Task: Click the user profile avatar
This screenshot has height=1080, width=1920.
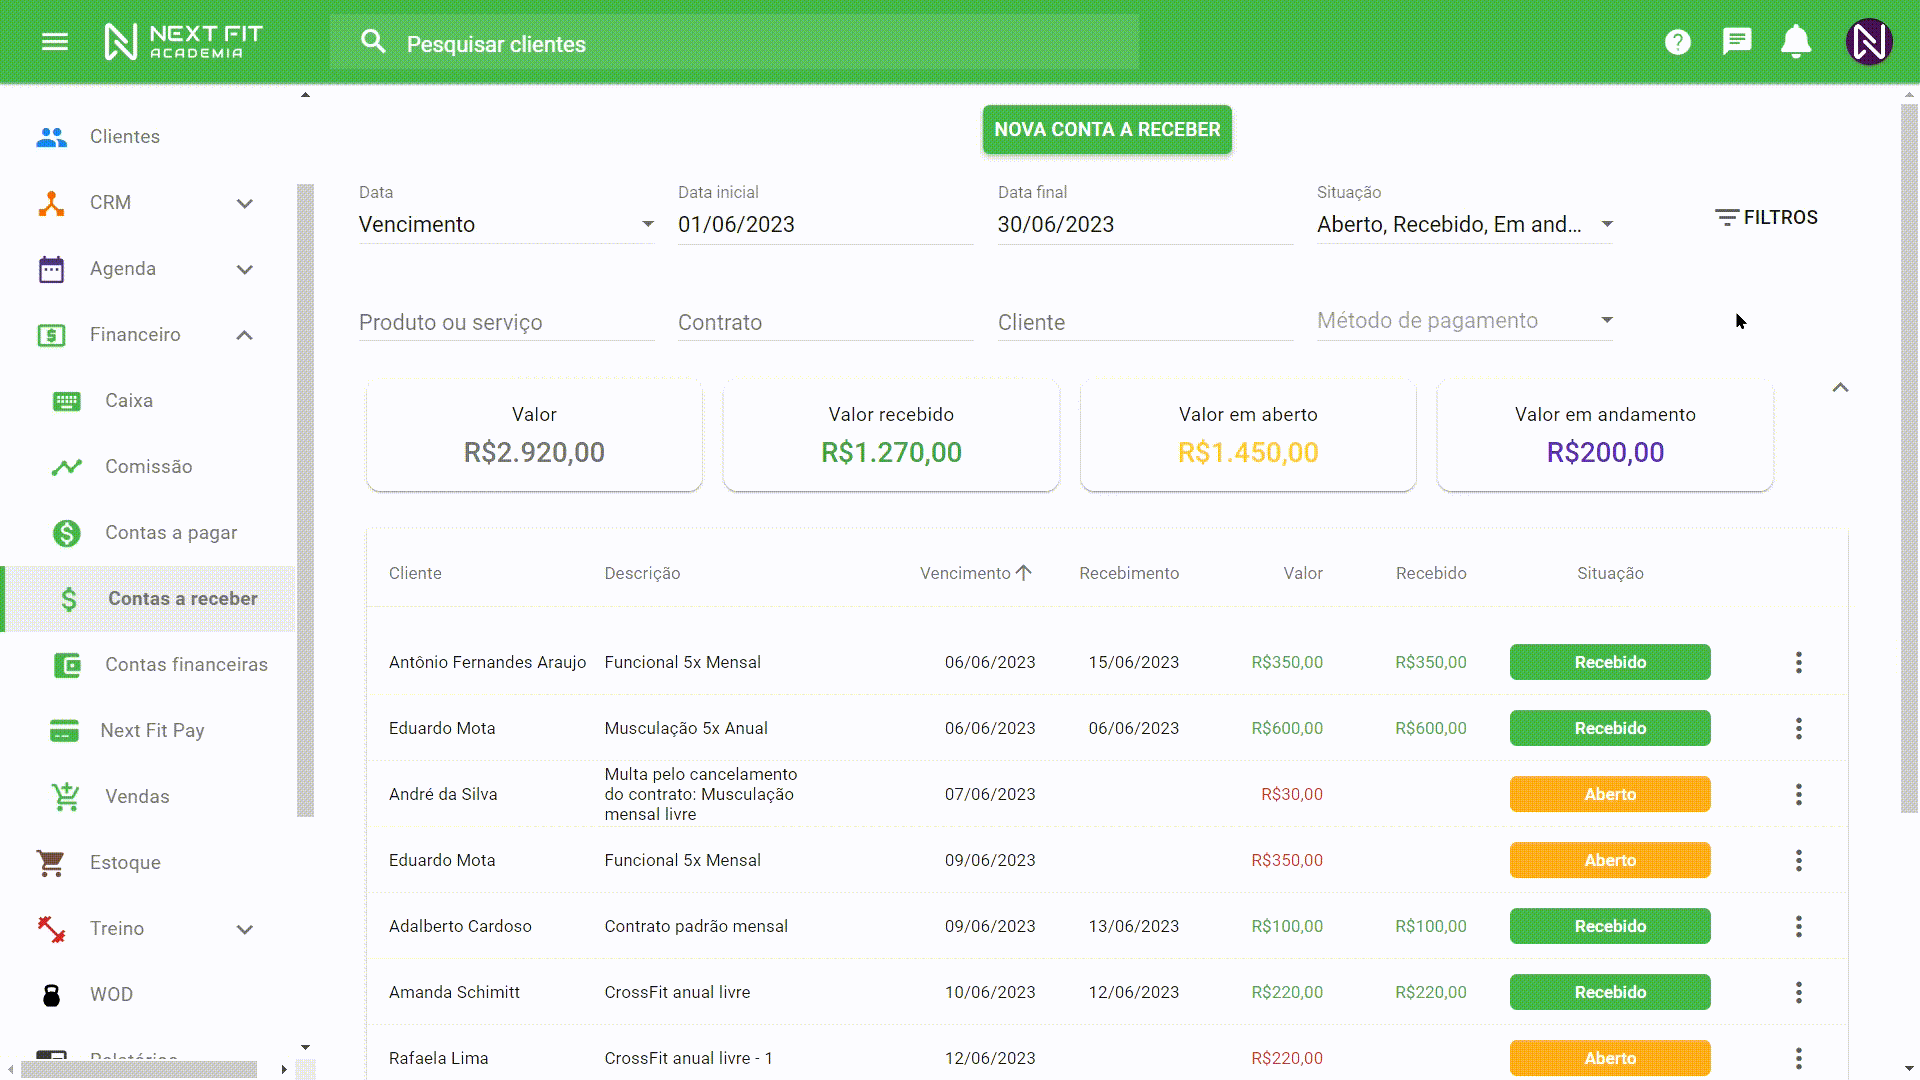Action: 1868,42
